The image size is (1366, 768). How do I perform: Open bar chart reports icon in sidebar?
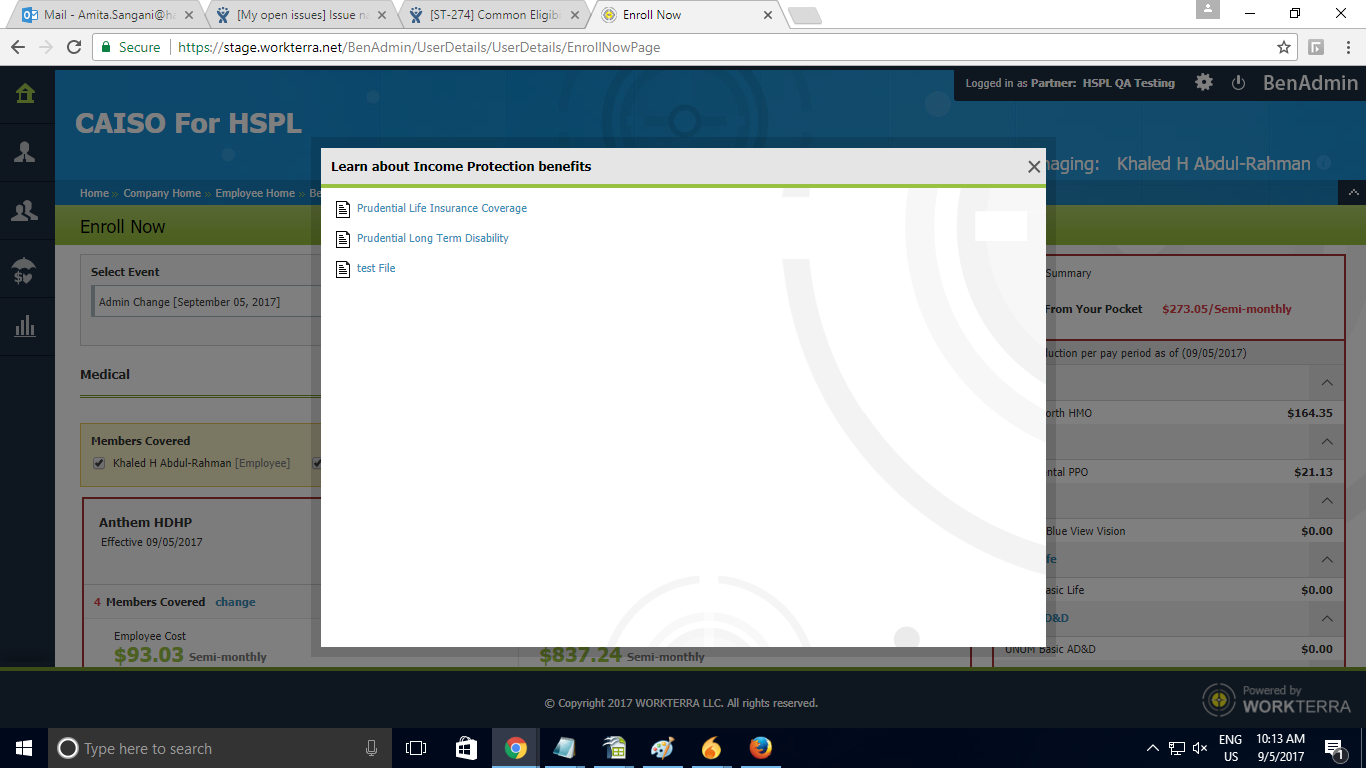point(25,326)
